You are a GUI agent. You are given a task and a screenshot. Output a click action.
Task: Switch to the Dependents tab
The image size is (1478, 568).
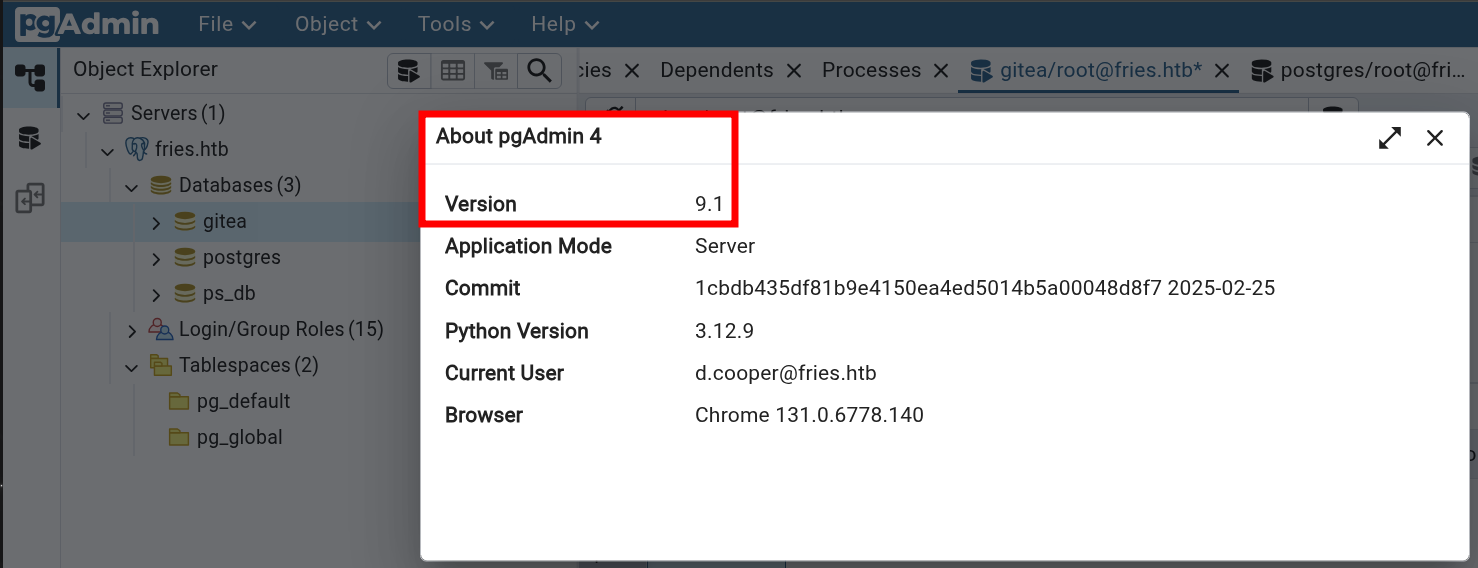717,70
